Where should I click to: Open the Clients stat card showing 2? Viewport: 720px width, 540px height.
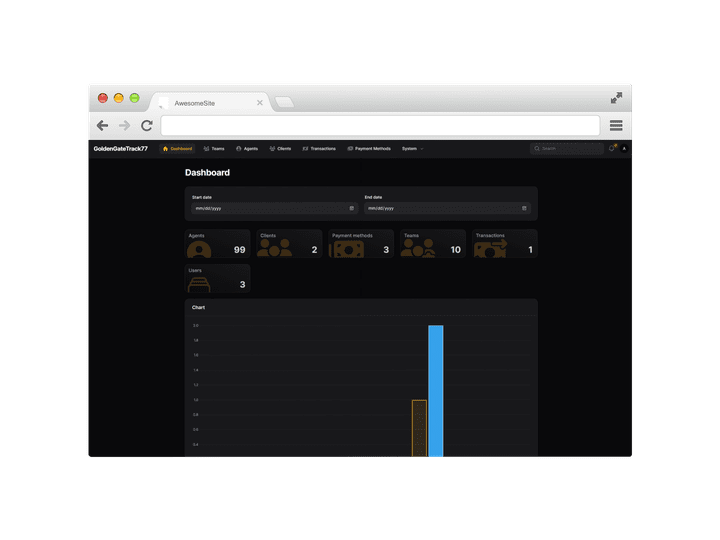tap(289, 244)
